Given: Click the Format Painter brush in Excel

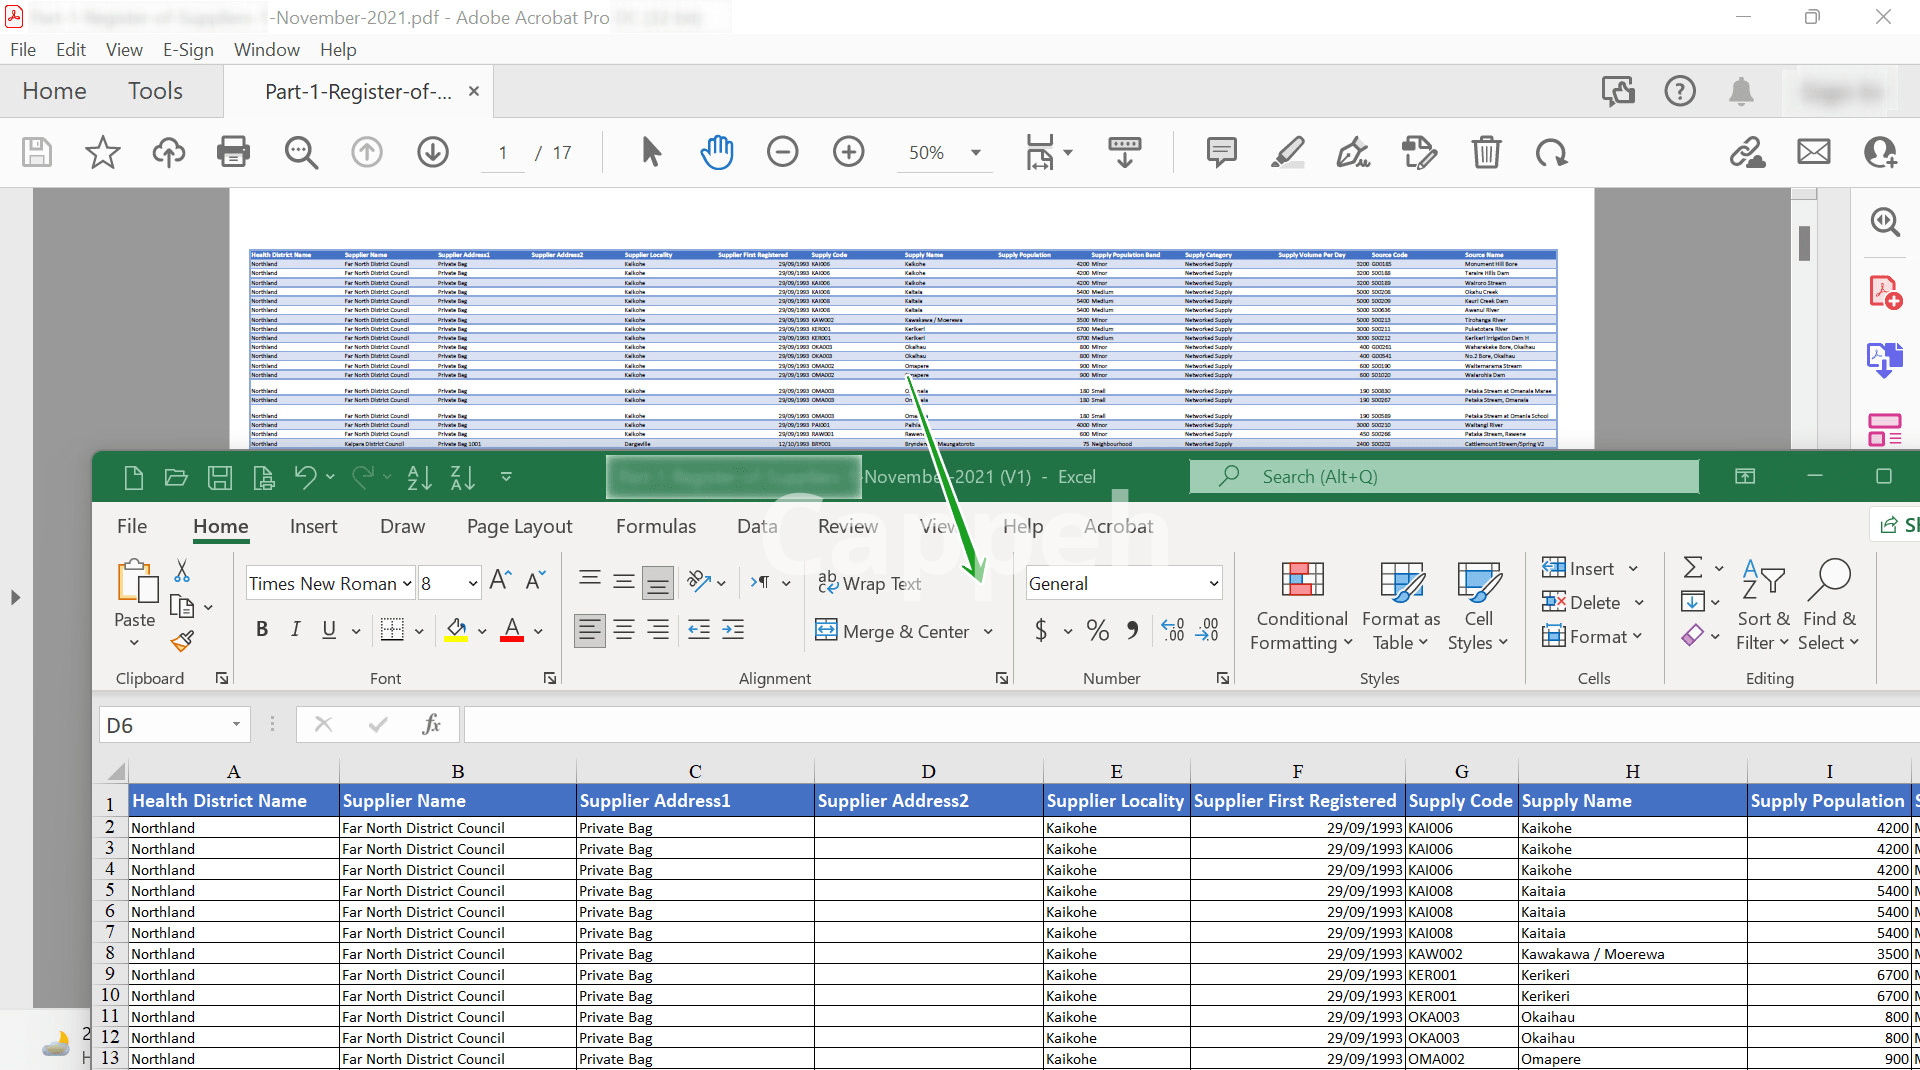Looking at the screenshot, I should [182, 641].
